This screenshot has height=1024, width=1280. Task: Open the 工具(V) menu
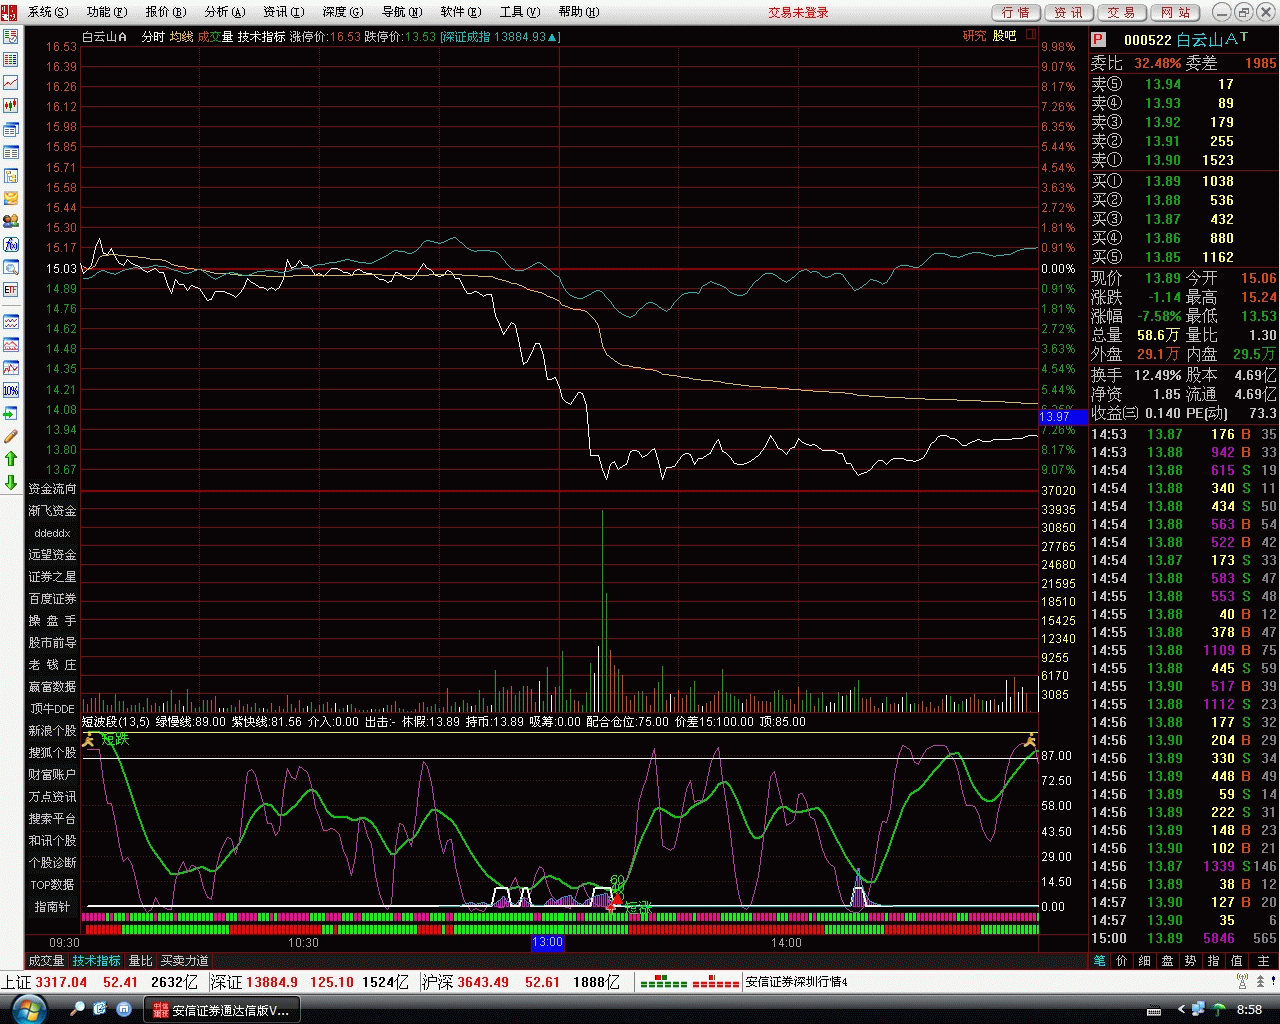pyautogui.click(x=520, y=12)
